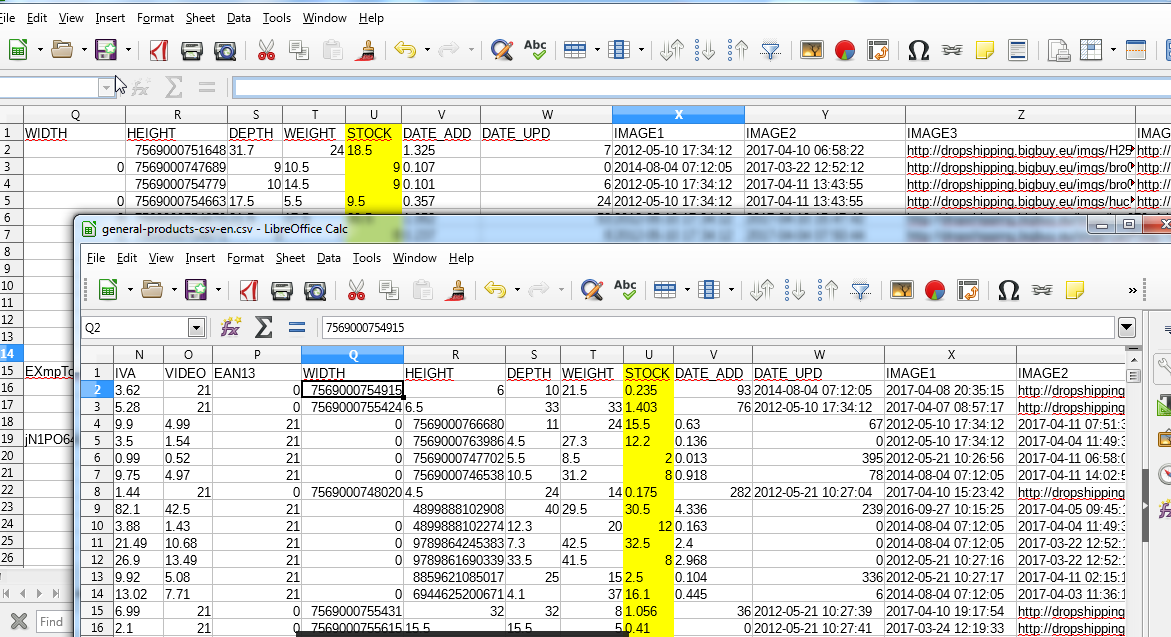1171x637 pixels.
Task: Open Tools menu in background window
Action: (x=276, y=18)
